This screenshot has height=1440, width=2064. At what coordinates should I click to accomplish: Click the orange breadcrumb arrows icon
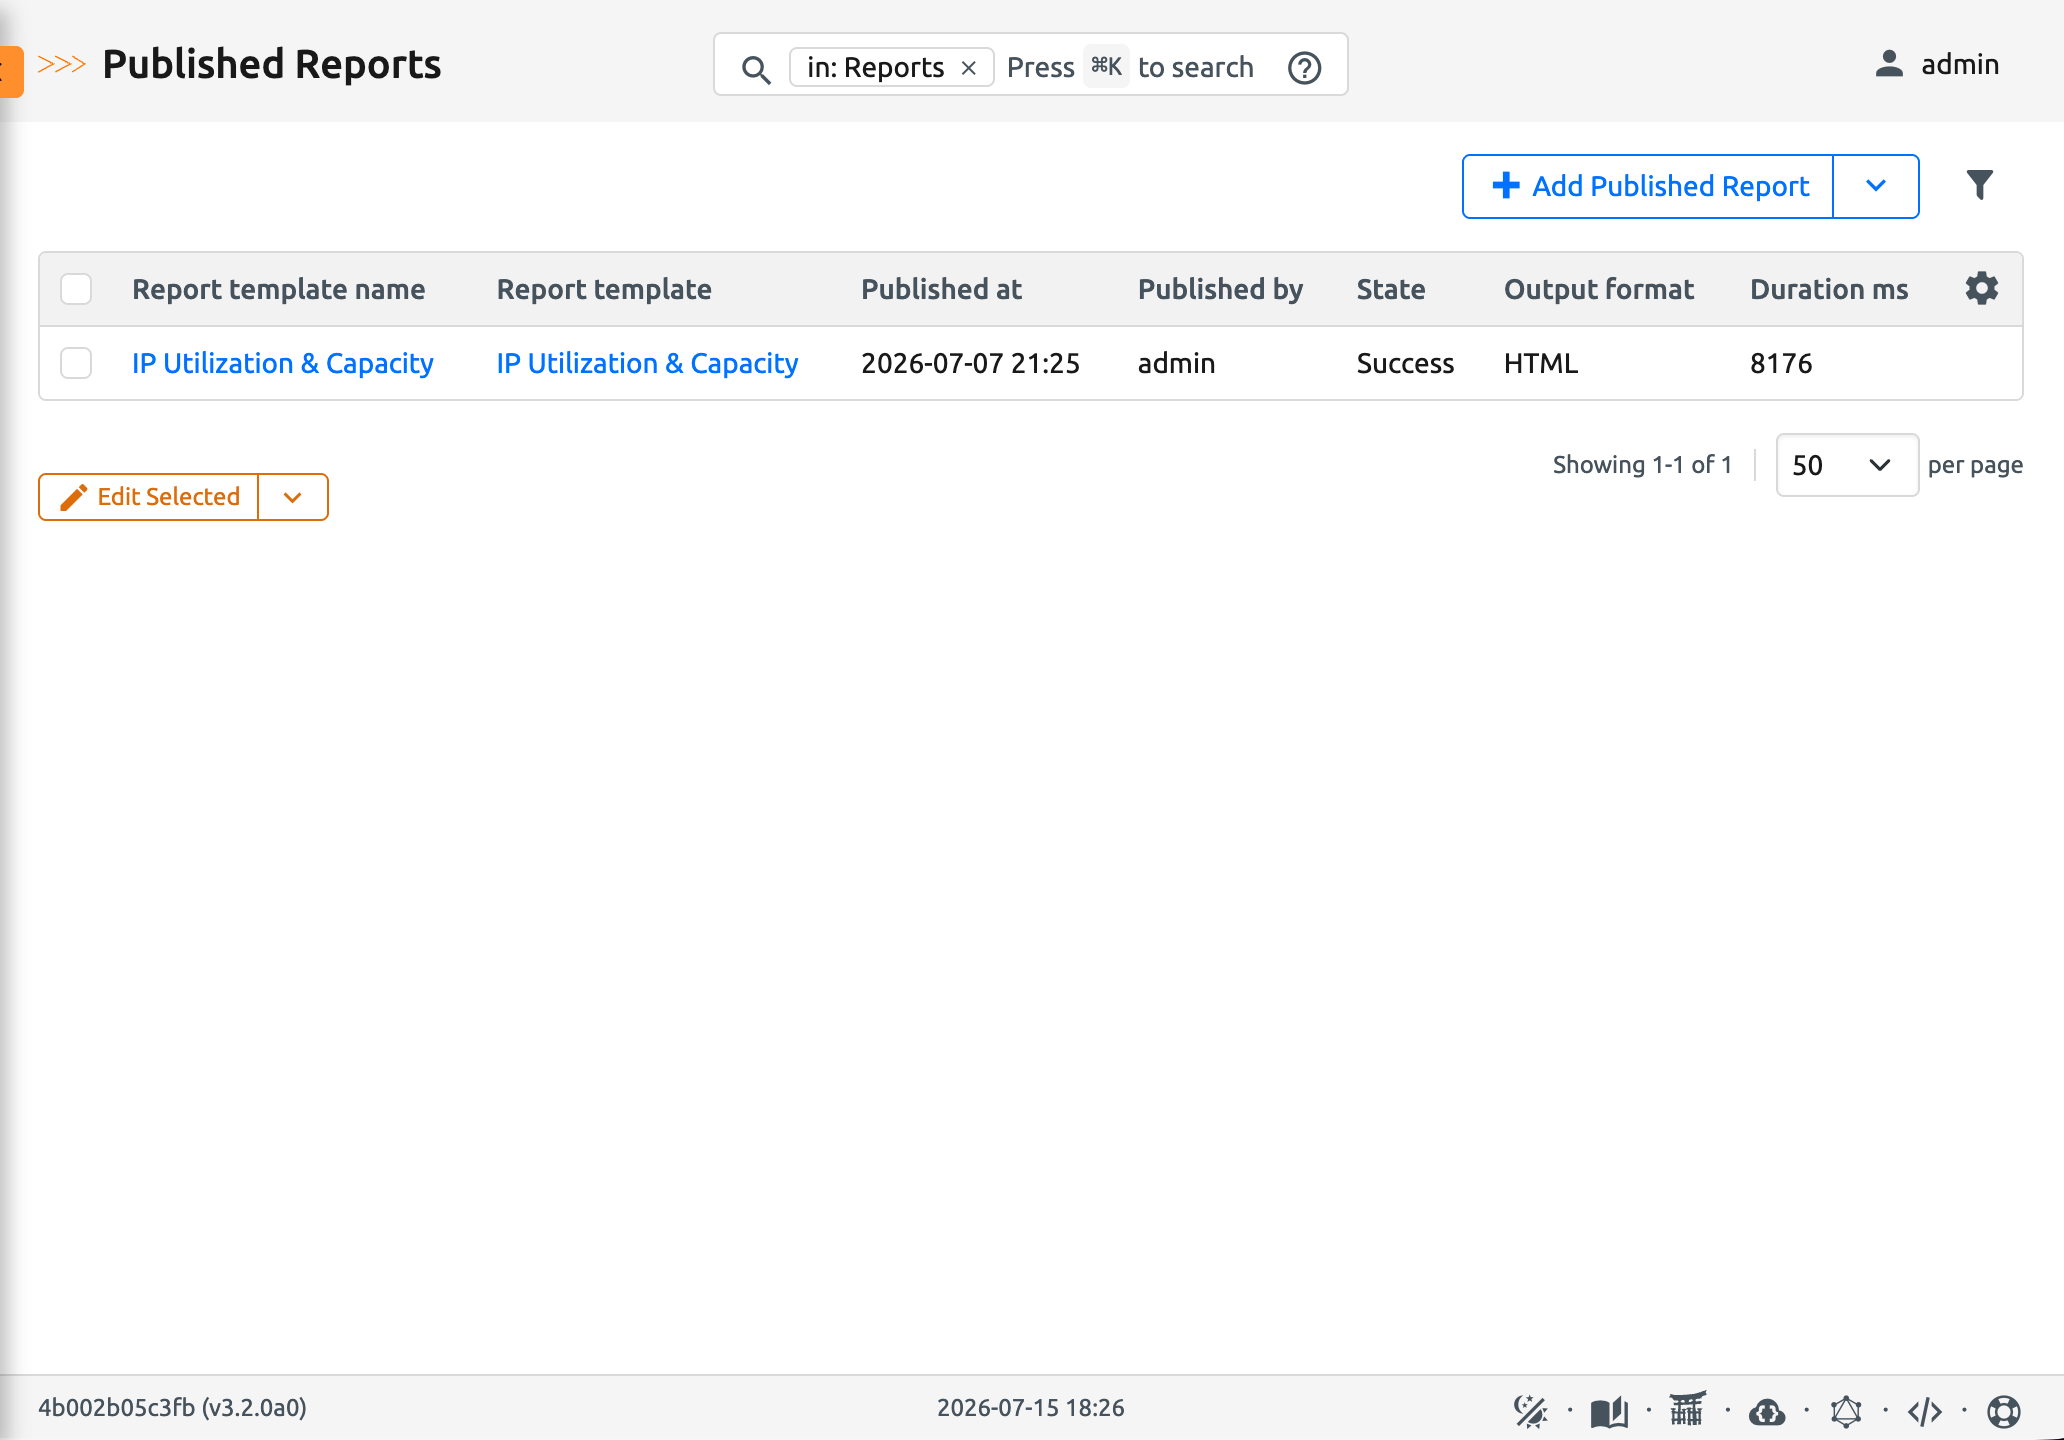[x=61, y=64]
